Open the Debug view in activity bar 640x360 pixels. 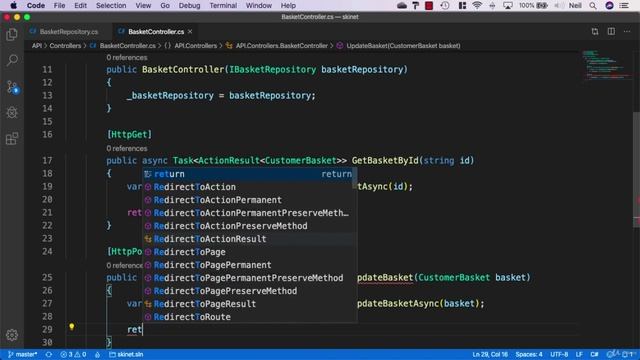(12, 113)
